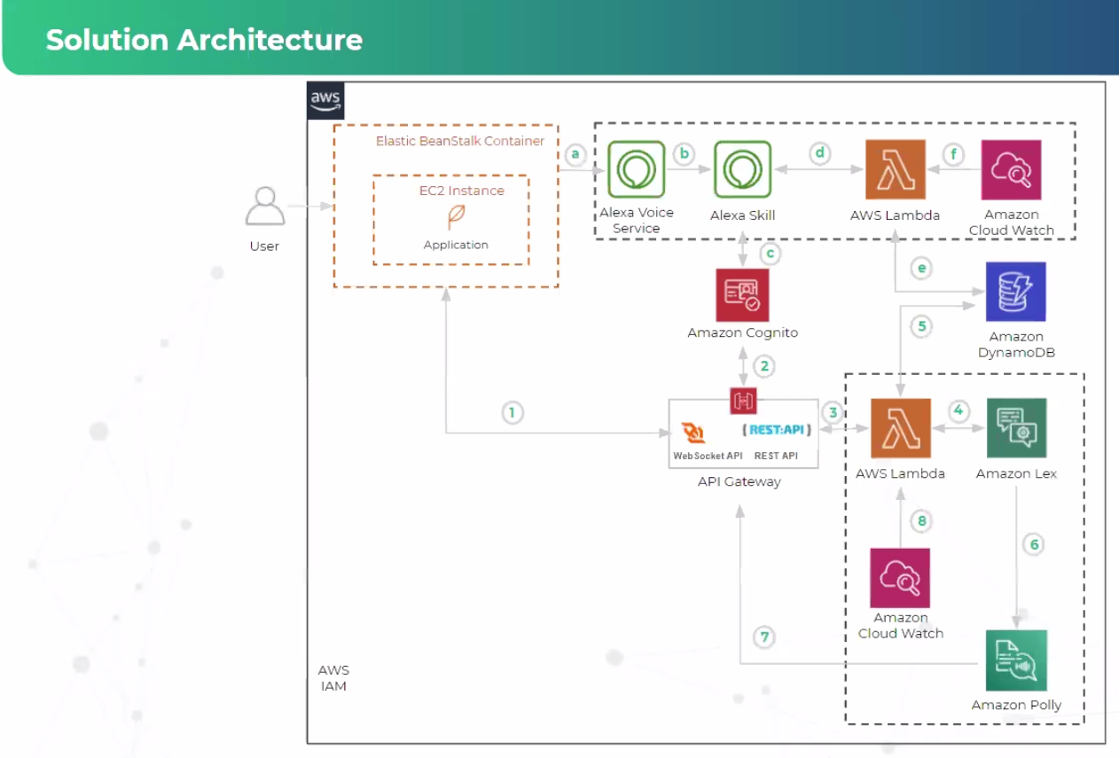Click the AWS logo in the top corner

coord(327,99)
